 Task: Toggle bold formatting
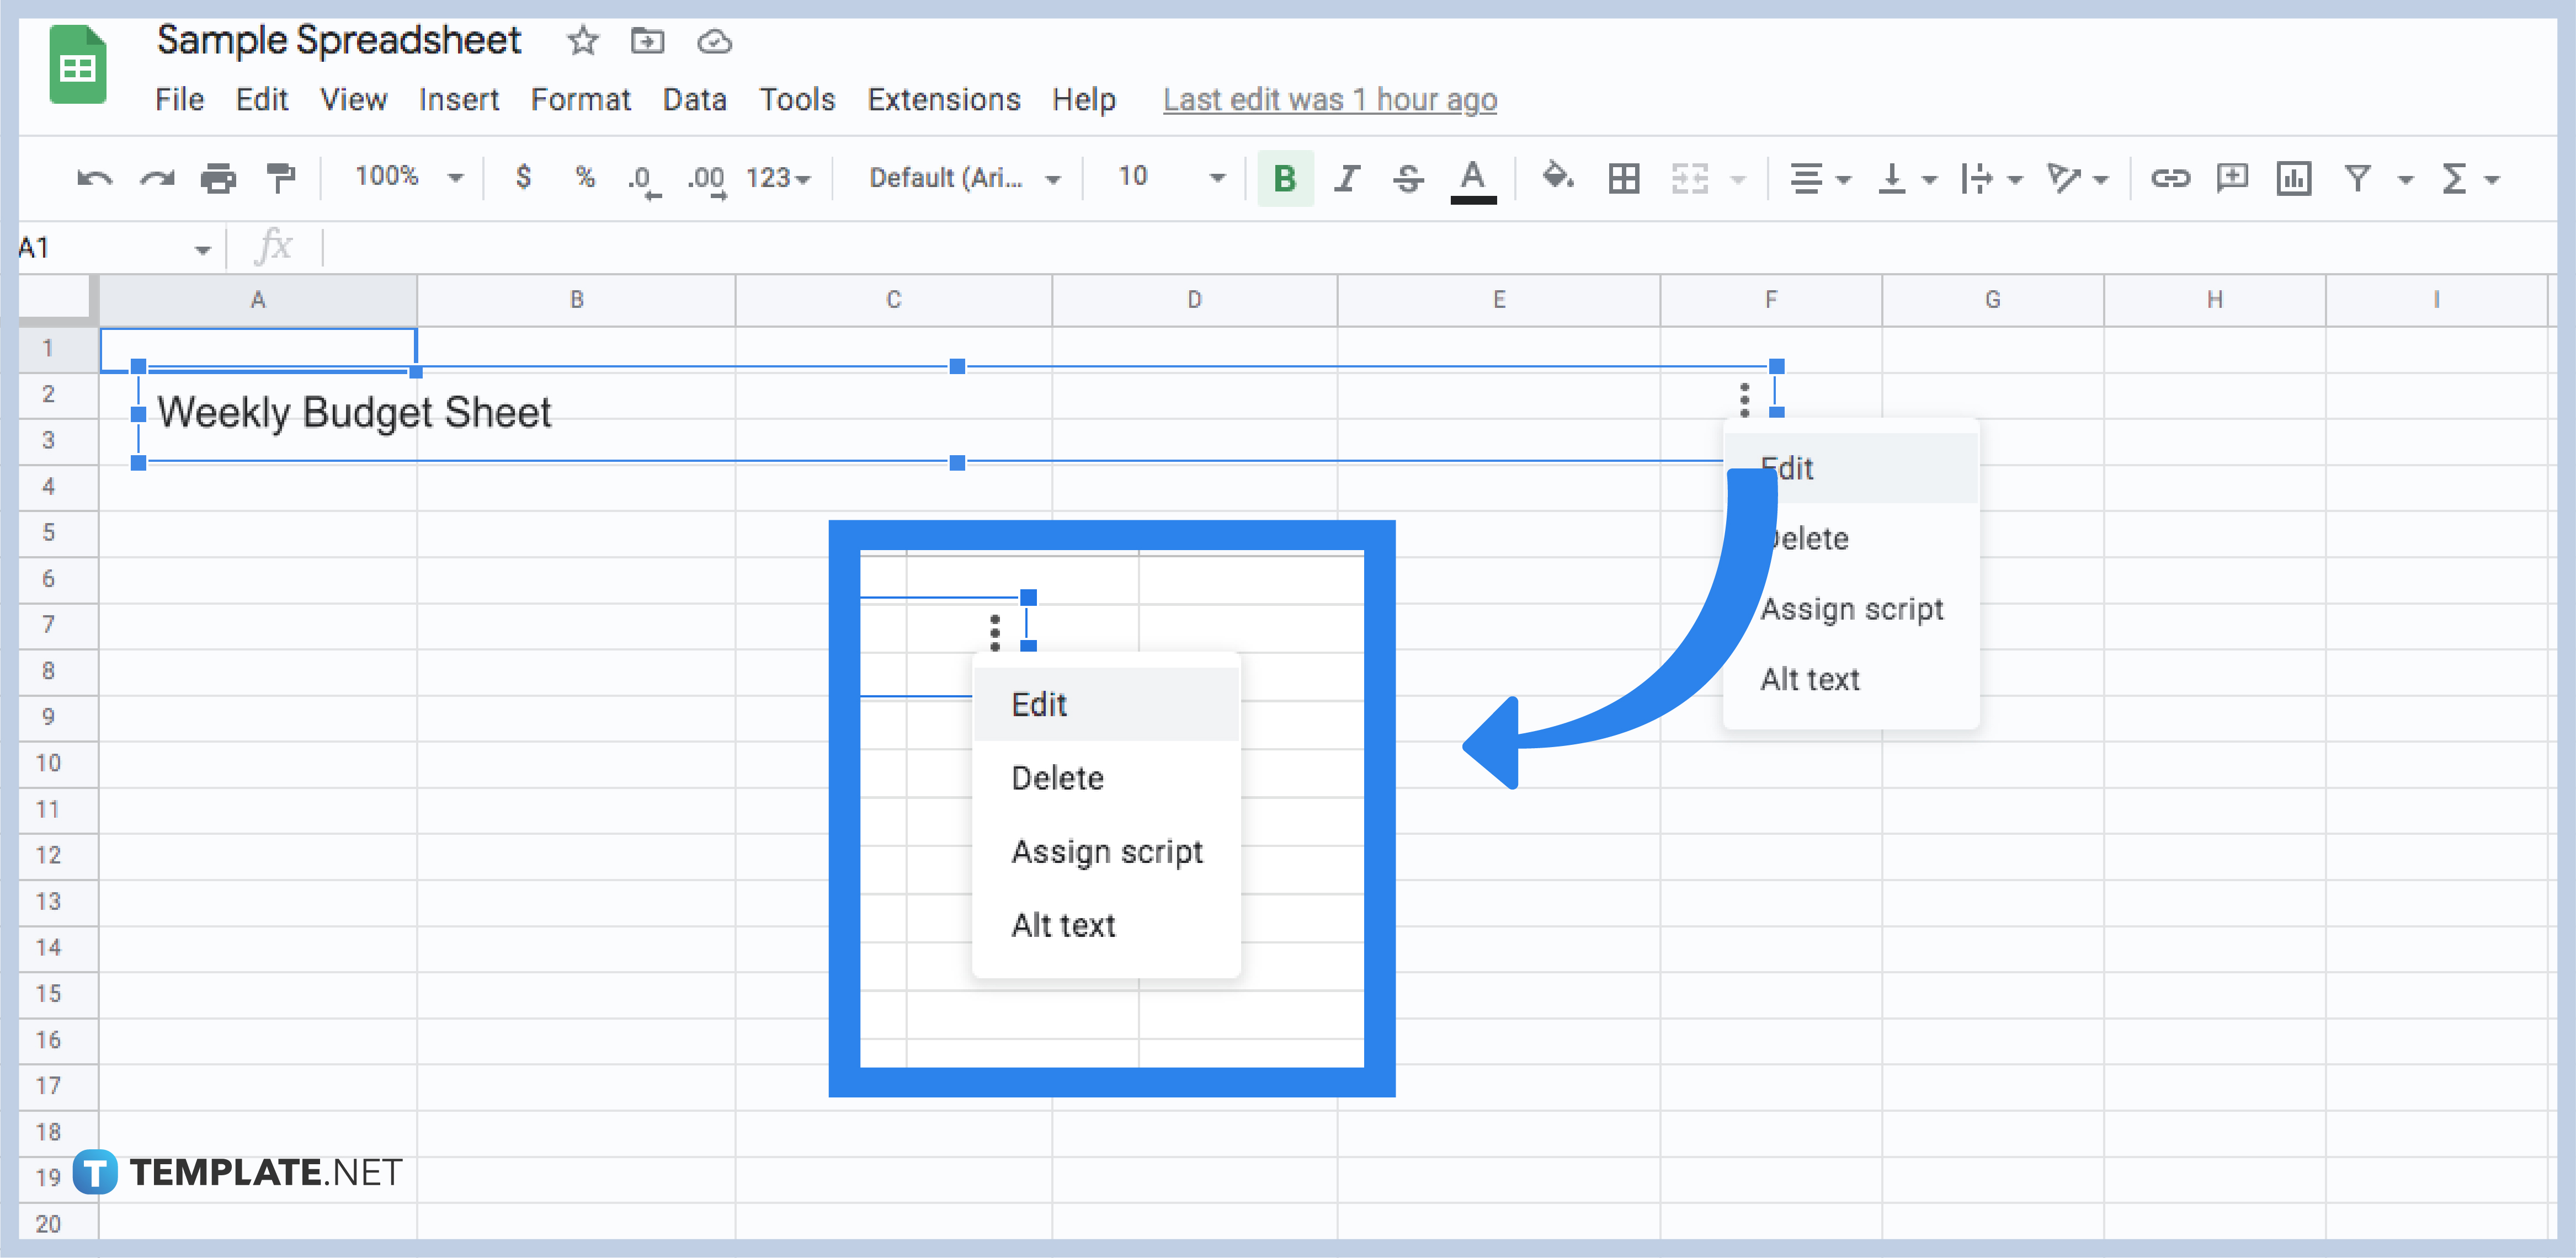(x=1285, y=178)
